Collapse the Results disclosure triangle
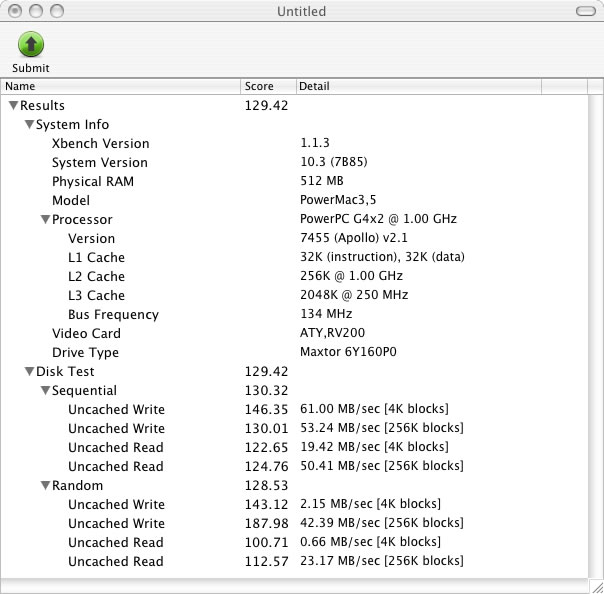Screen dimensions: 604x594 click(x=13, y=105)
